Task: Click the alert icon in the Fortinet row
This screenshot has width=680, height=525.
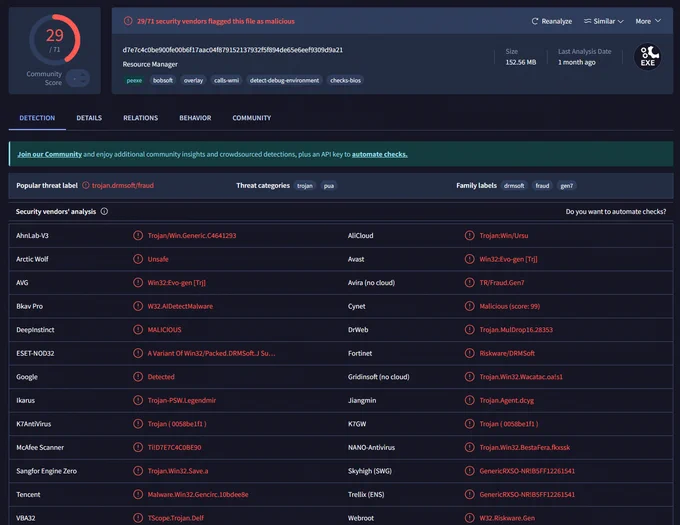Action: click(x=469, y=353)
